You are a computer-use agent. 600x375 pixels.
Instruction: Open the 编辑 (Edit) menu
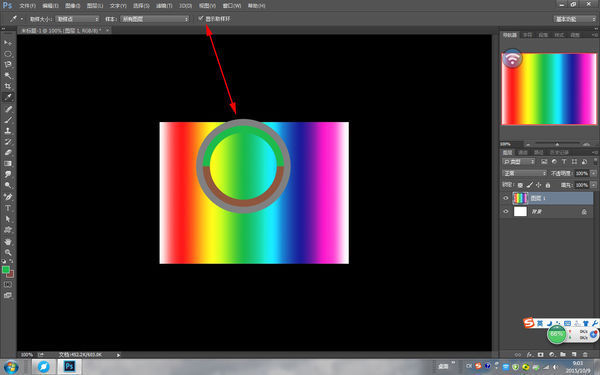pos(50,6)
